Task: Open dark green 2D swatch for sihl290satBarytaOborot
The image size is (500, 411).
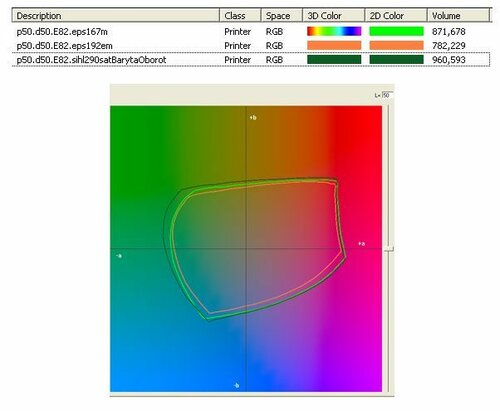Action: (x=396, y=60)
